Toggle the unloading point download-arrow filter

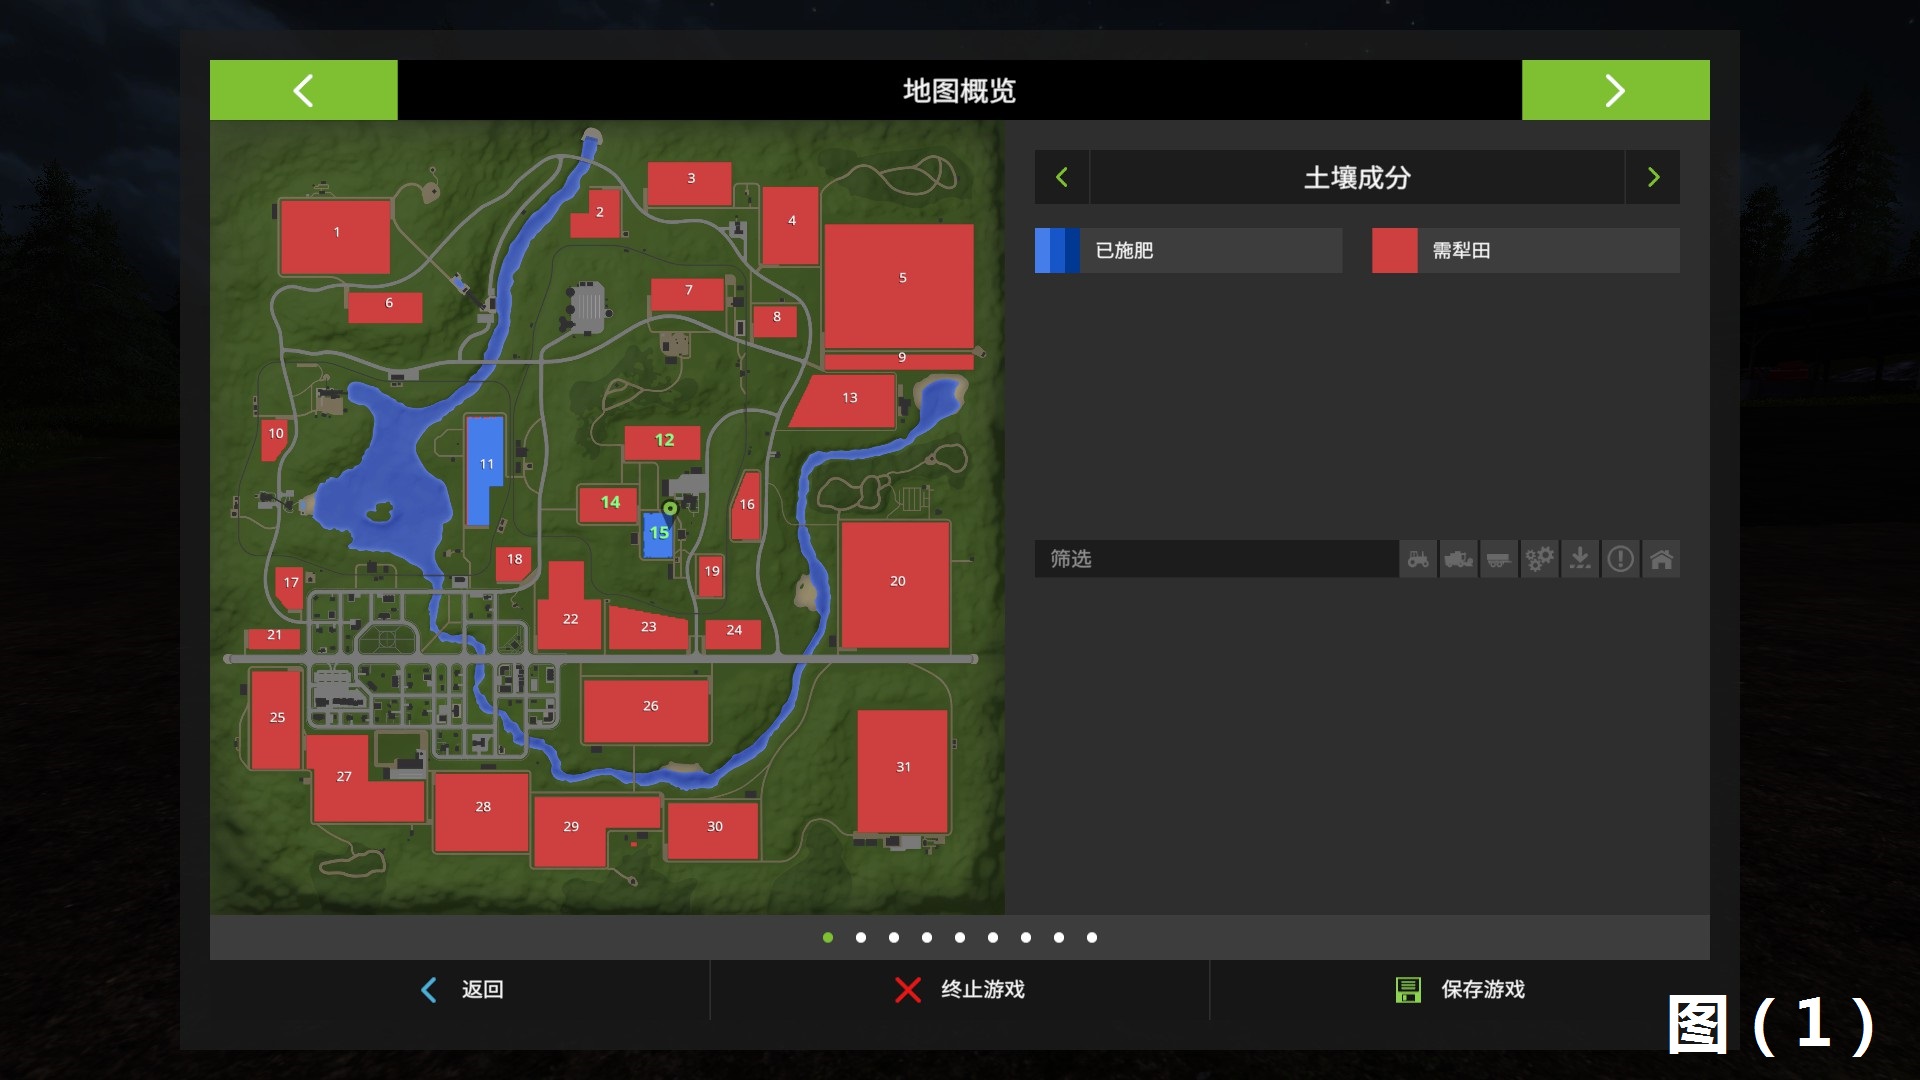[1580, 559]
